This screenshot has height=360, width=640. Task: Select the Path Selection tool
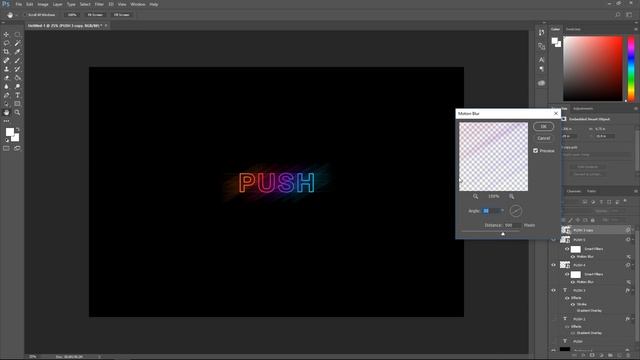click(x=6, y=104)
